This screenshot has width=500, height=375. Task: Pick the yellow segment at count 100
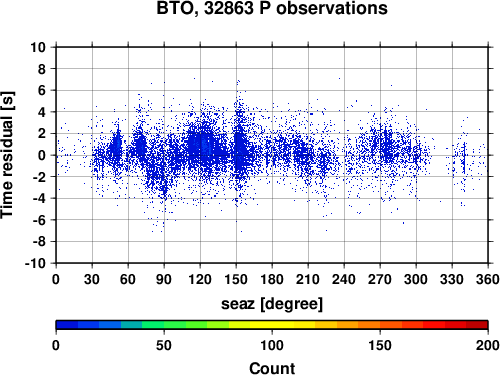point(272,325)
